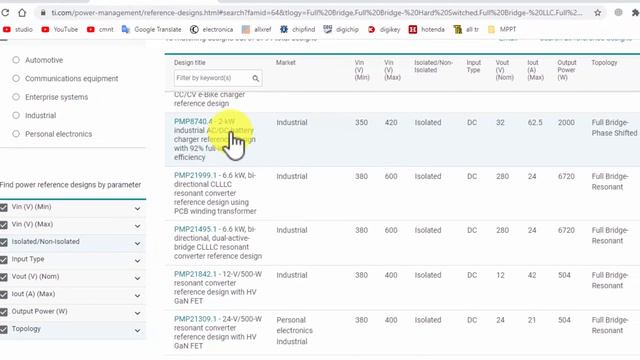Expand the Iout (A) (Max) filter chevron
This screenshot has width=640, height=360.
coord(137,296)
